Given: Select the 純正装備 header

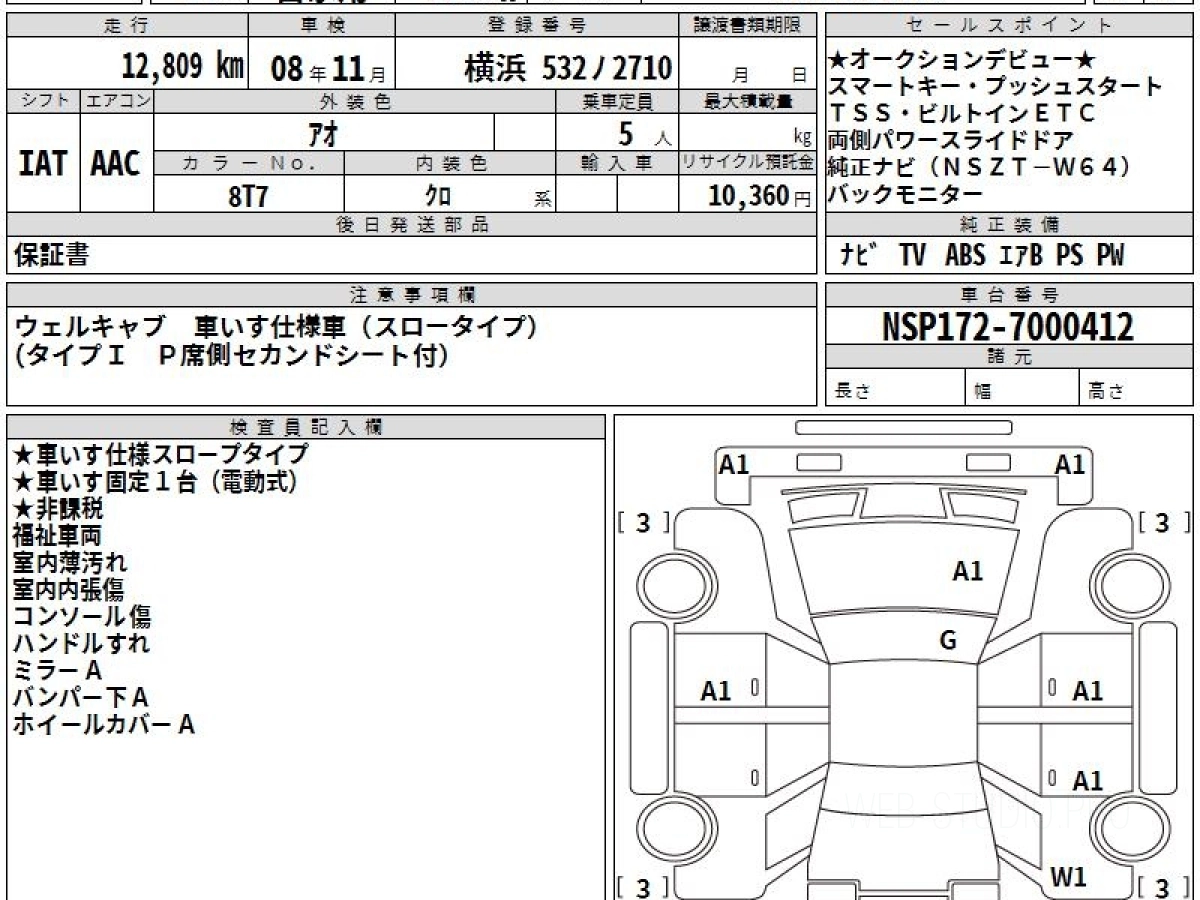Looking at the screenshot, I should pyautogui.click(x=1009, y=225).
